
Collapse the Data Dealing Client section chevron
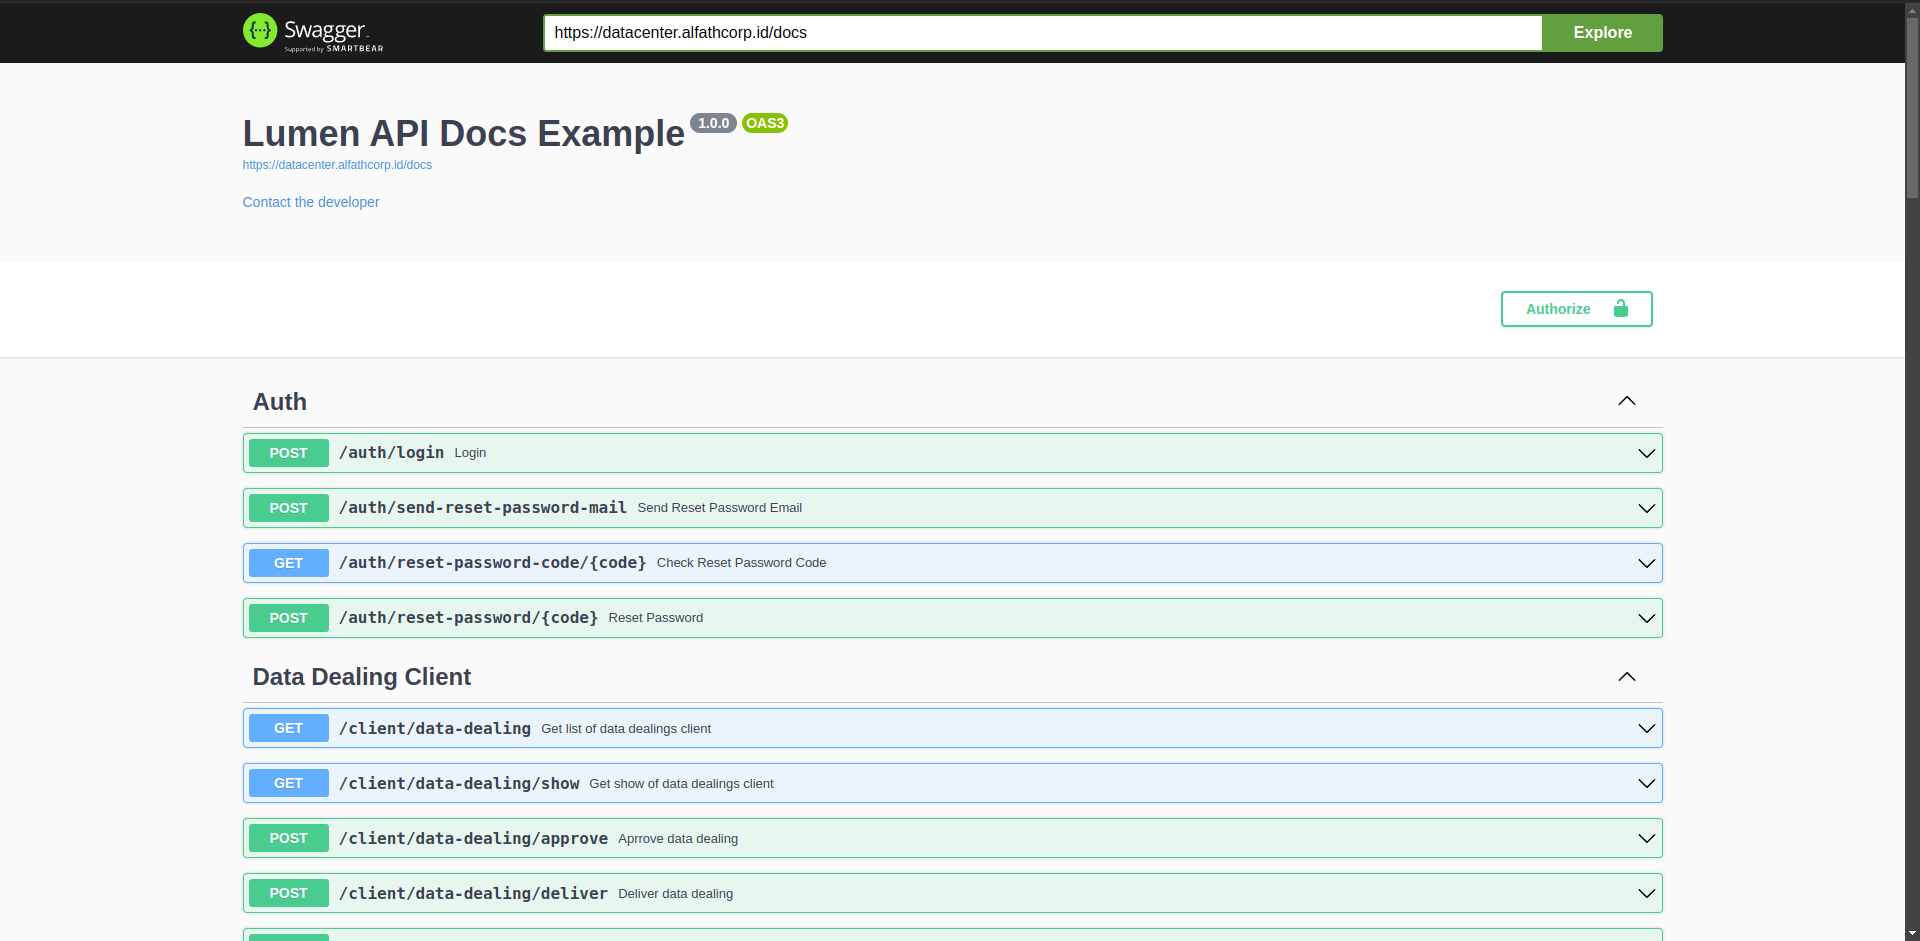[1627, 677]
